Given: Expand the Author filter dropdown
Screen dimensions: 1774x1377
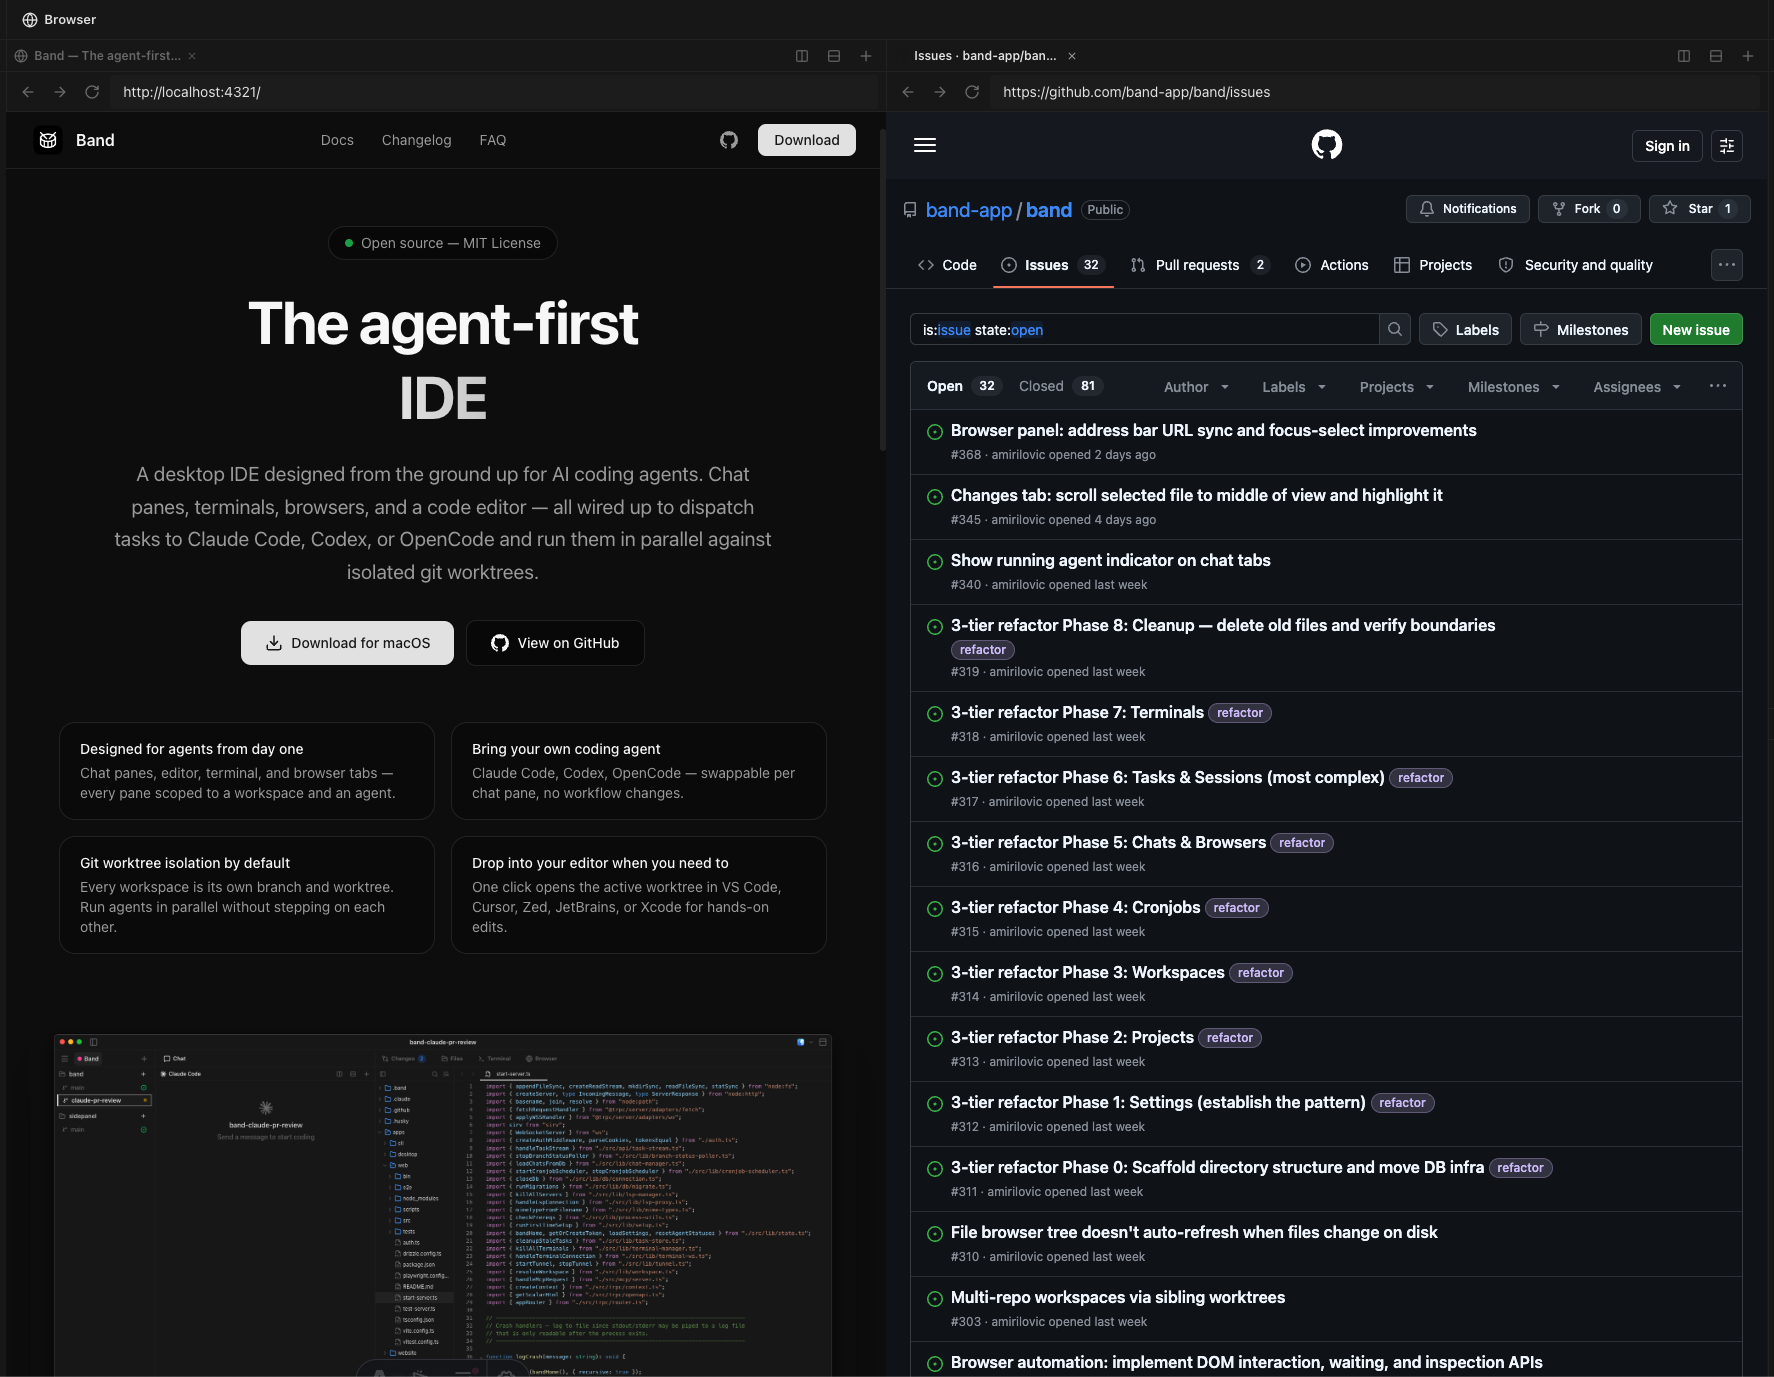Looking at the screenshot, I should 1197,387.
